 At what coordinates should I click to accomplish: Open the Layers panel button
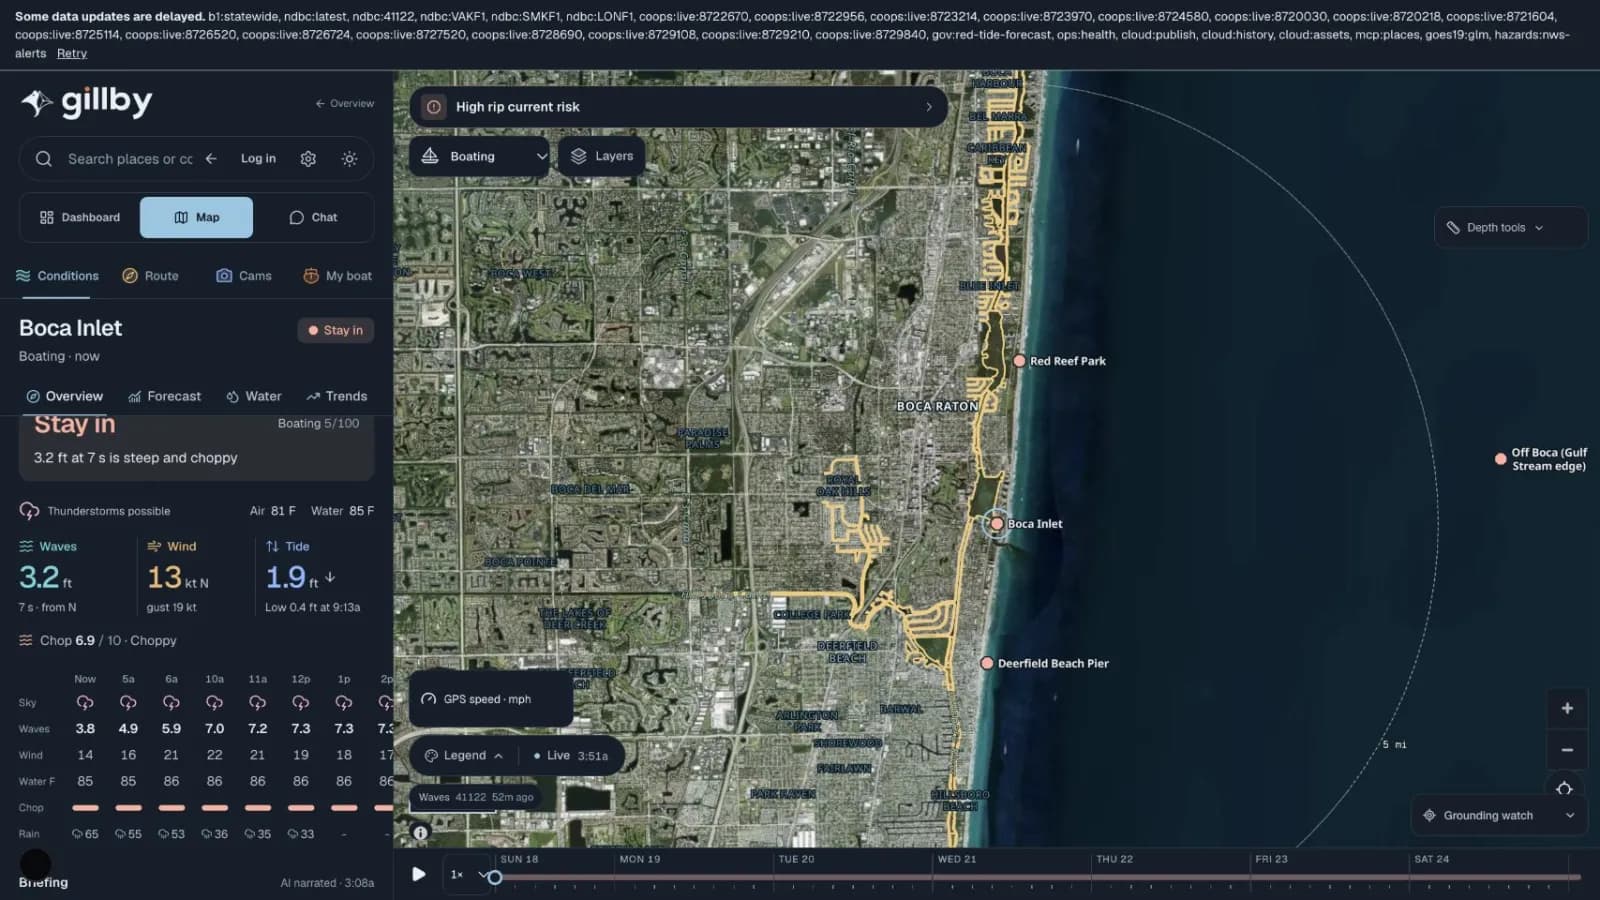pyautogui.click(x=602, y=156)
